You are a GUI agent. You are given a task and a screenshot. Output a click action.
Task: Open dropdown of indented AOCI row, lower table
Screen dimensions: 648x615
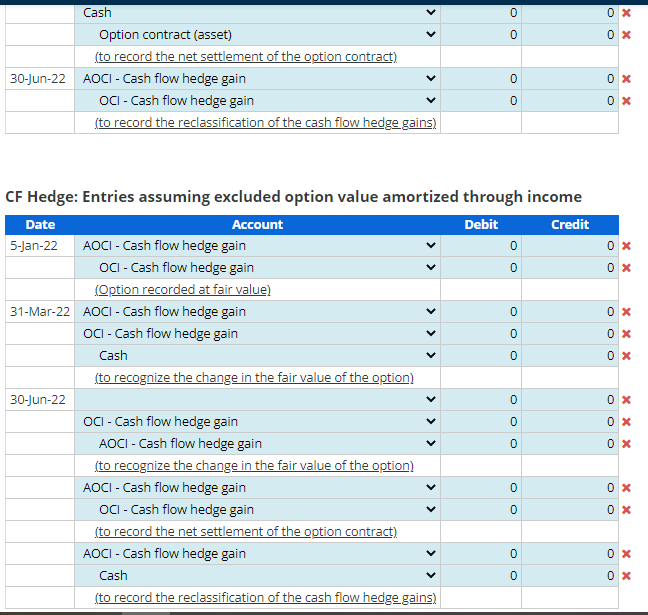257,444
